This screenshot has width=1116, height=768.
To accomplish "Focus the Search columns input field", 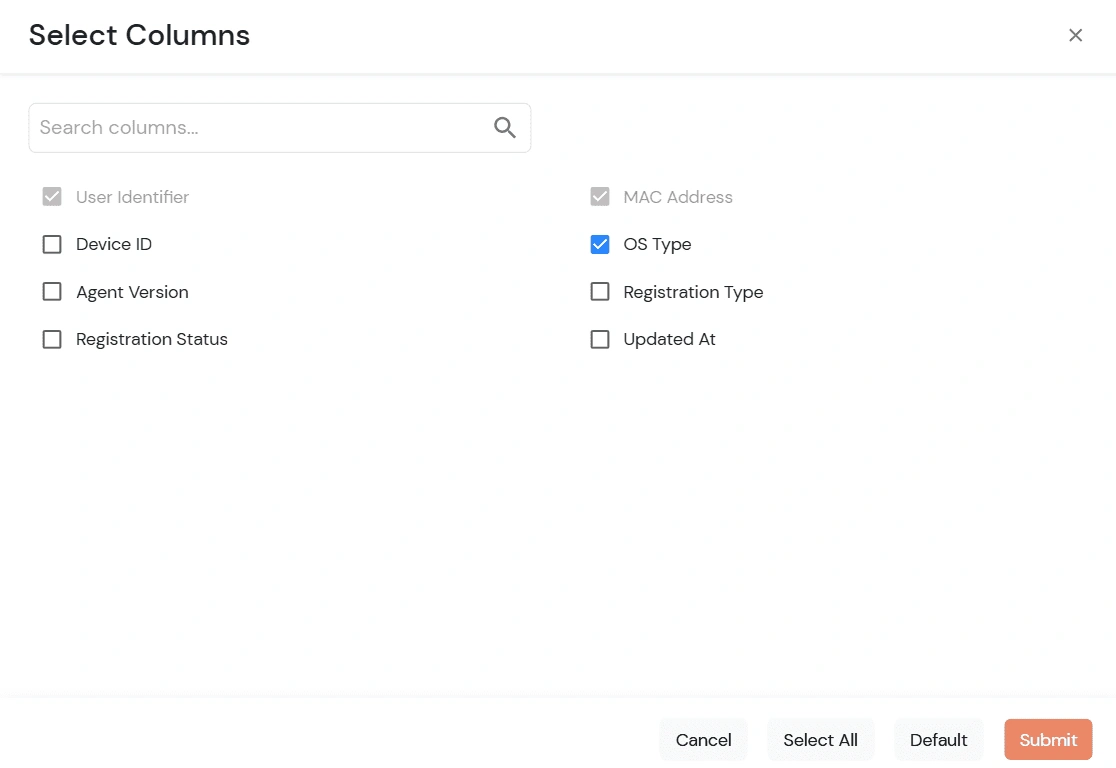I will tap(280, 128).
